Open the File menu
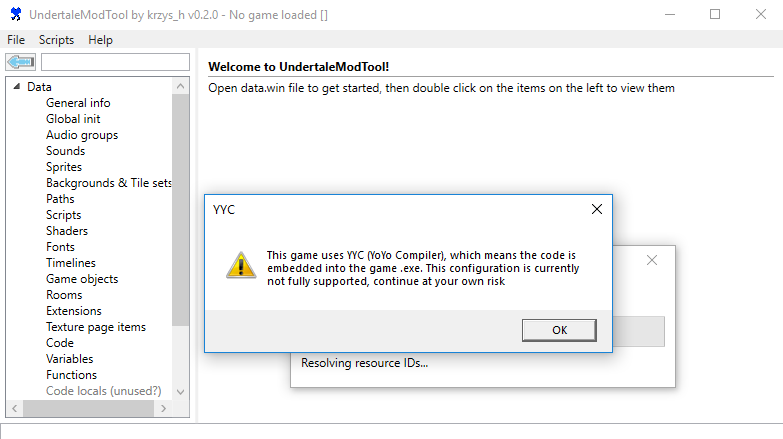This screenshot has height=439, width=783. [x=16, y=40]
